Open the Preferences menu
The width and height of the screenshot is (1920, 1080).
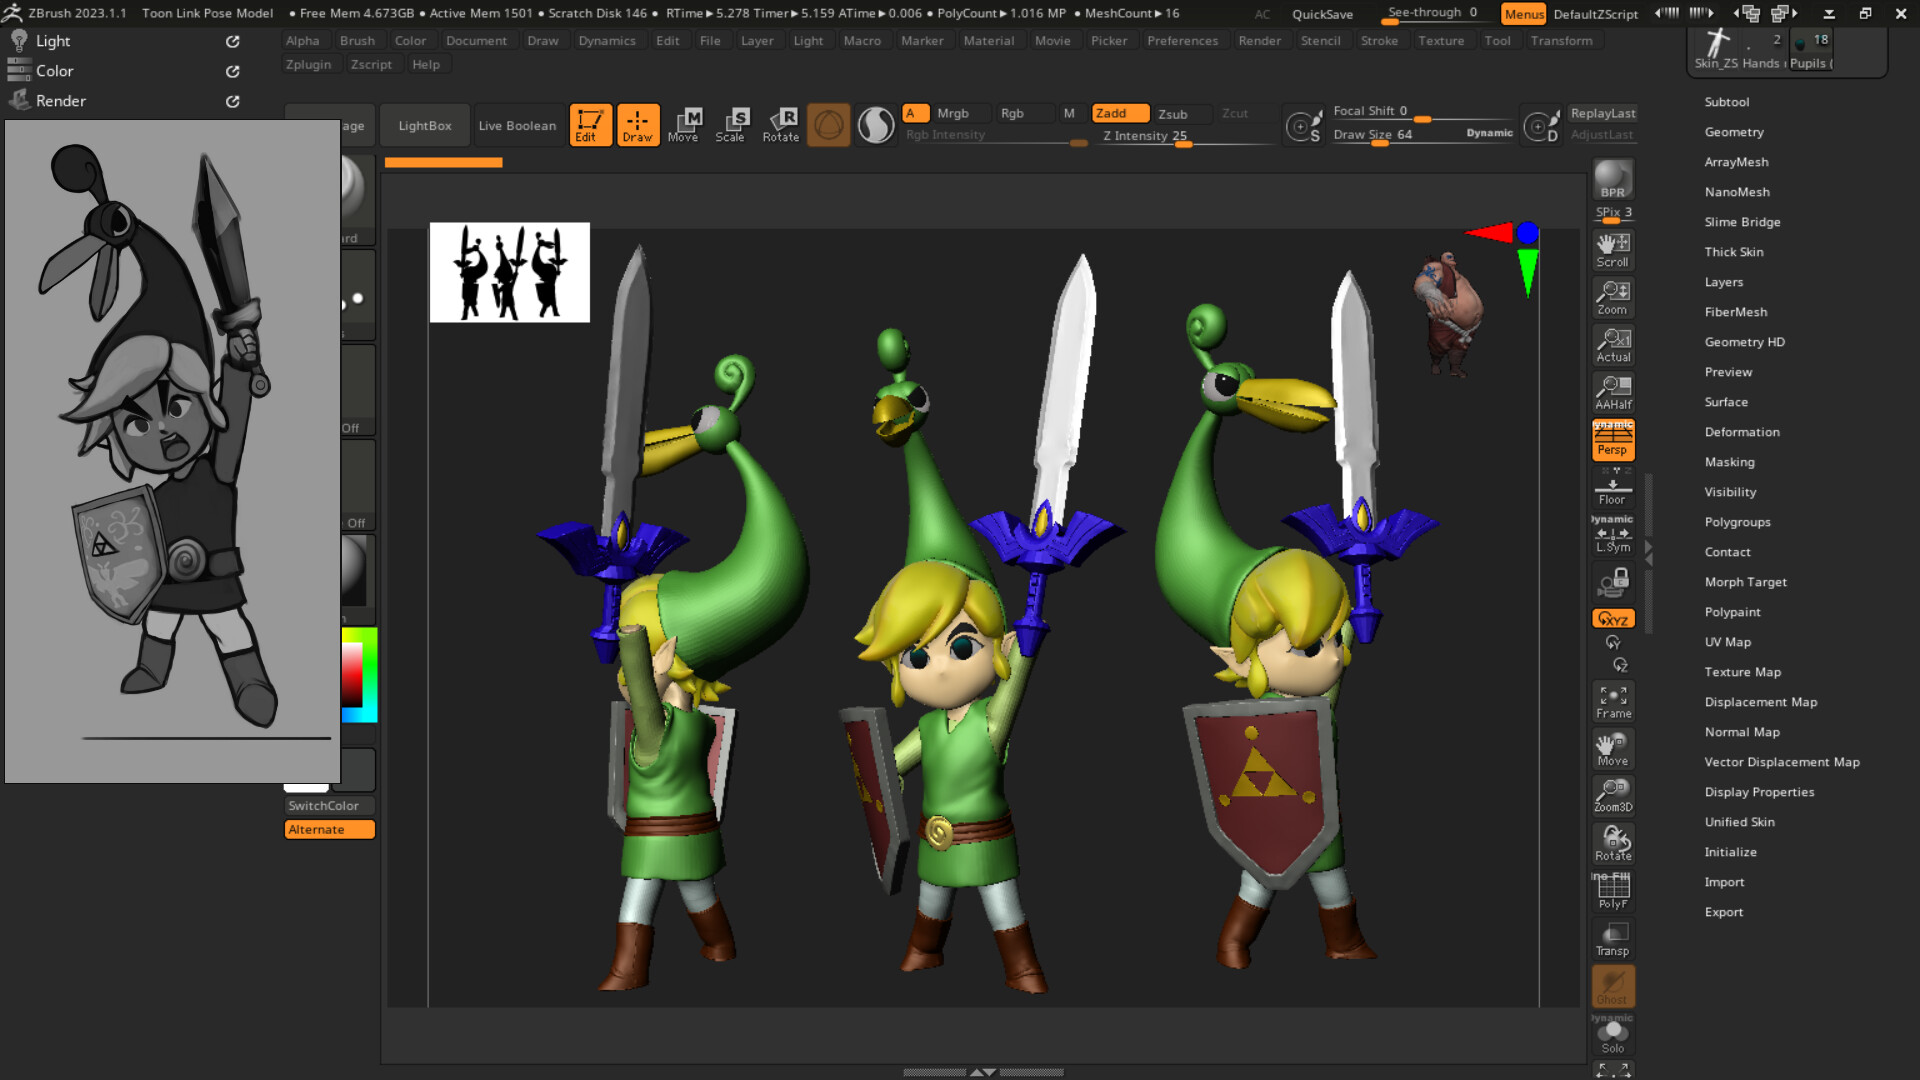click(1184, 40)
